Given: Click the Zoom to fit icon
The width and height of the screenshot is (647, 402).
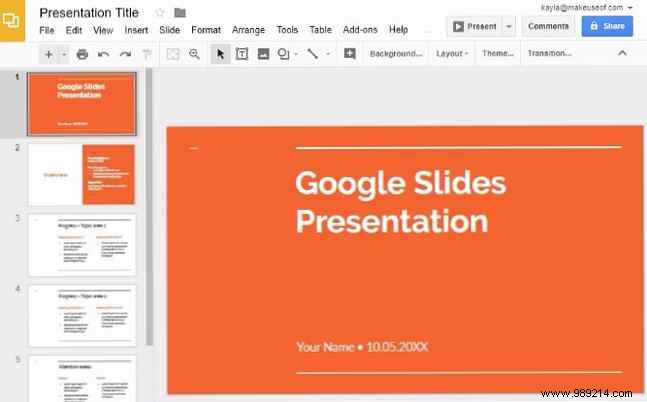Looking at the screenshot, I should coord(173,54).
